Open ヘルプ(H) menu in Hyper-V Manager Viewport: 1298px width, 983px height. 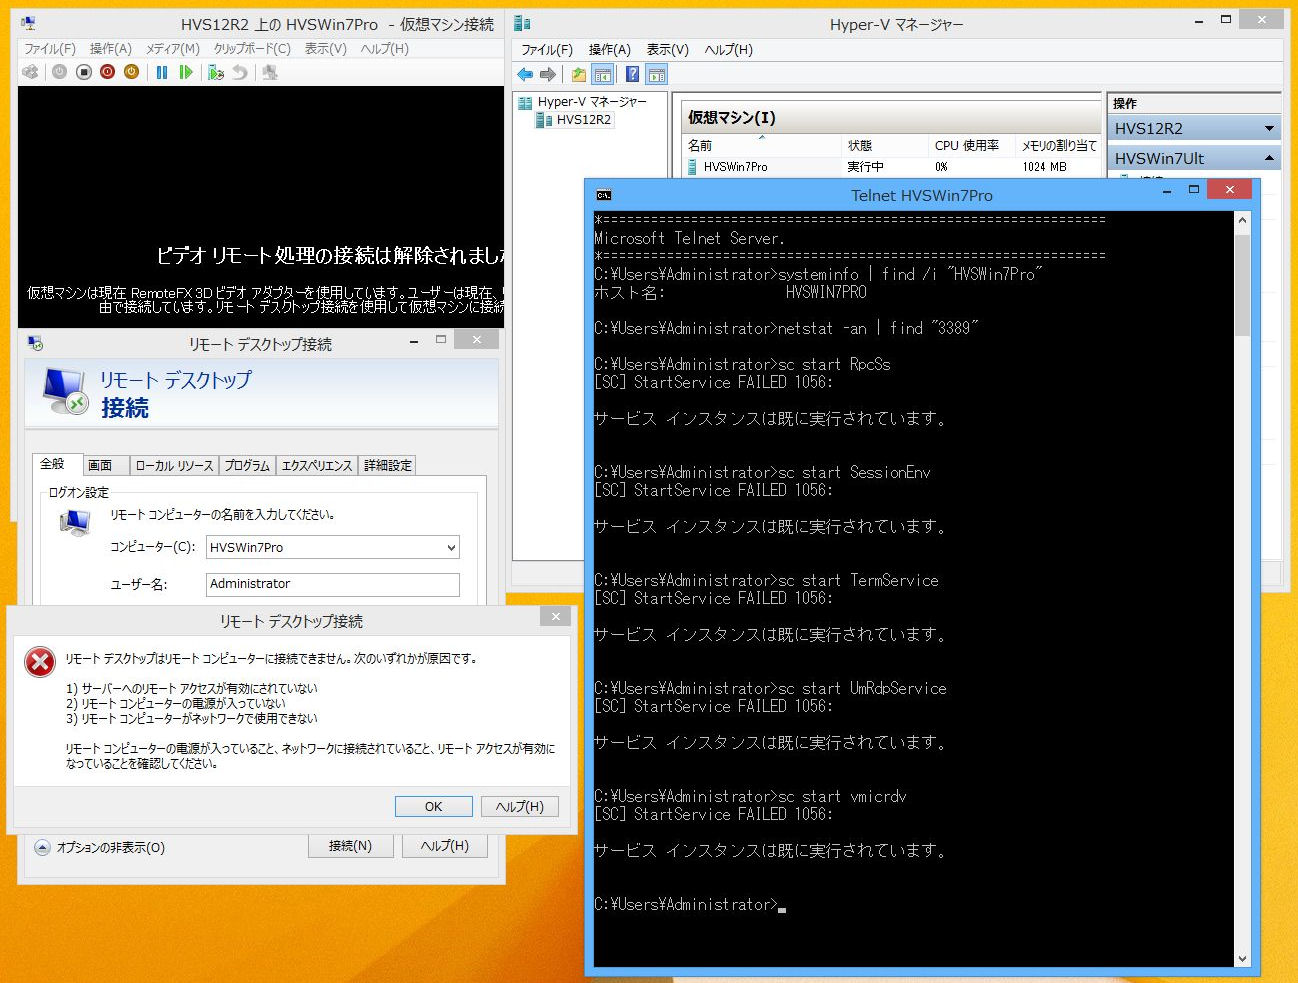(729, 49)
